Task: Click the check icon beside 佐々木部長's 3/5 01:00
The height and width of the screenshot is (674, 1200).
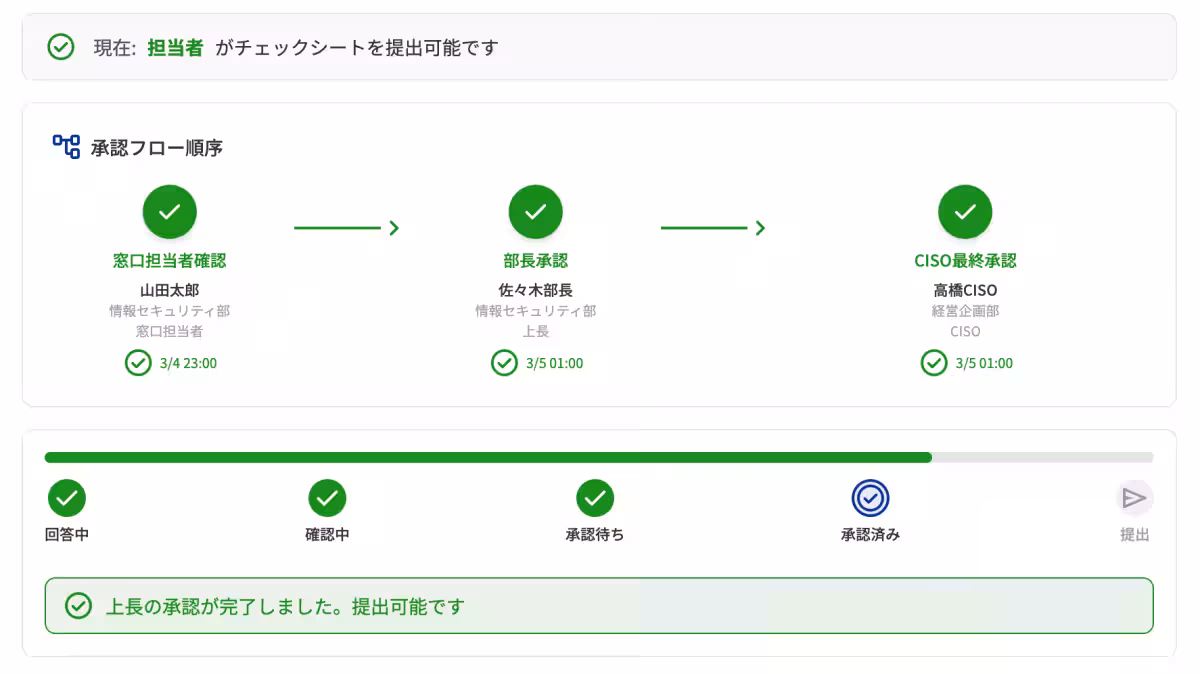Action: tap(504, 363)
